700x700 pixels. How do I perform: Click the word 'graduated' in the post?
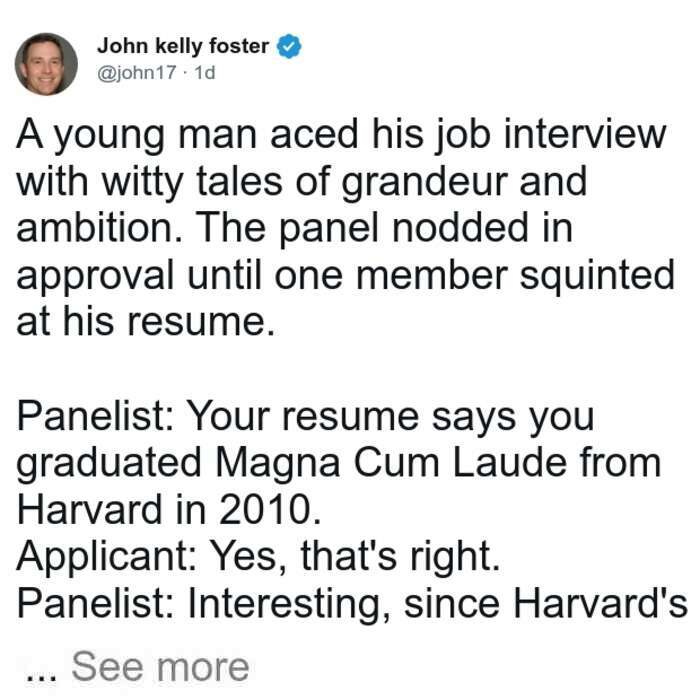tap(108, 465)
